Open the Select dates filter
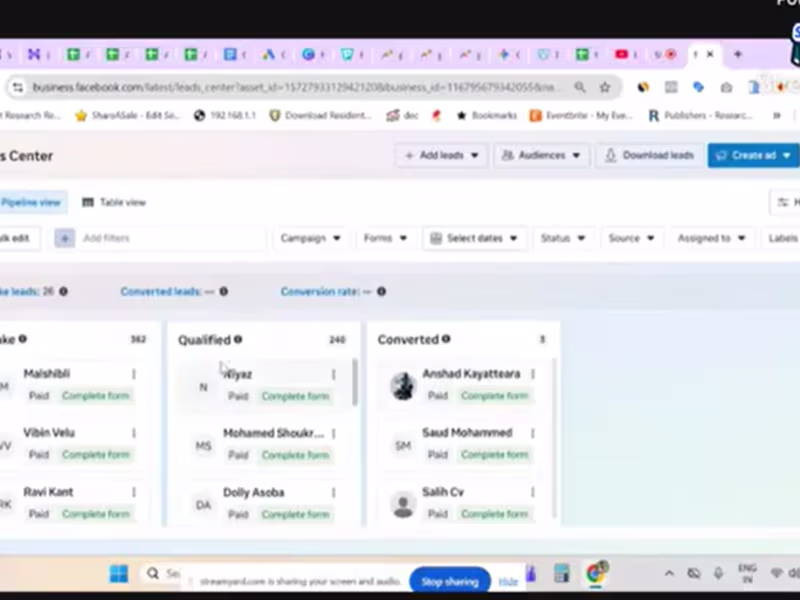Viewport: 800px width, 600px height. [x=473, y=238]
